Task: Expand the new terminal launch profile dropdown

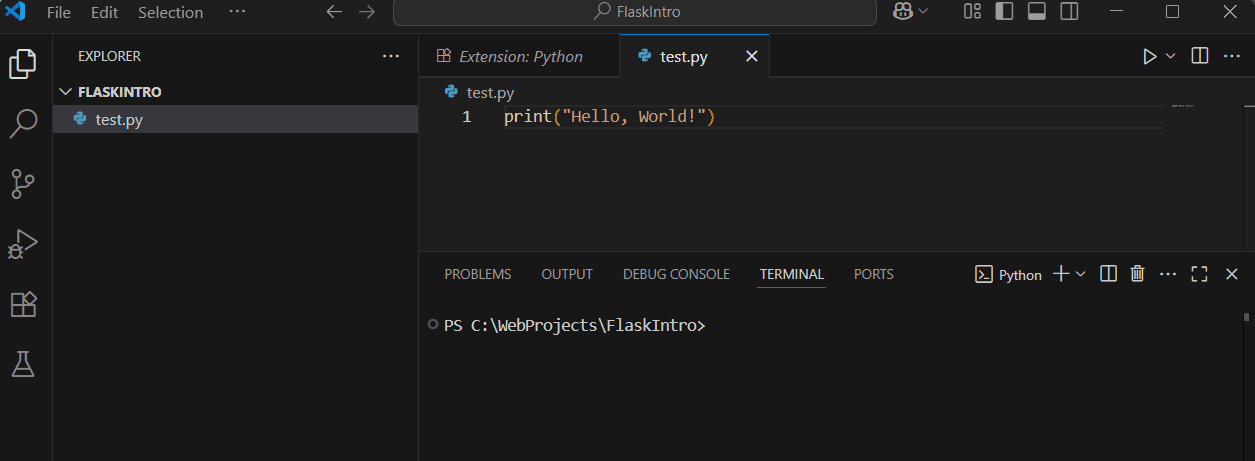Action: click(1081, 274)
